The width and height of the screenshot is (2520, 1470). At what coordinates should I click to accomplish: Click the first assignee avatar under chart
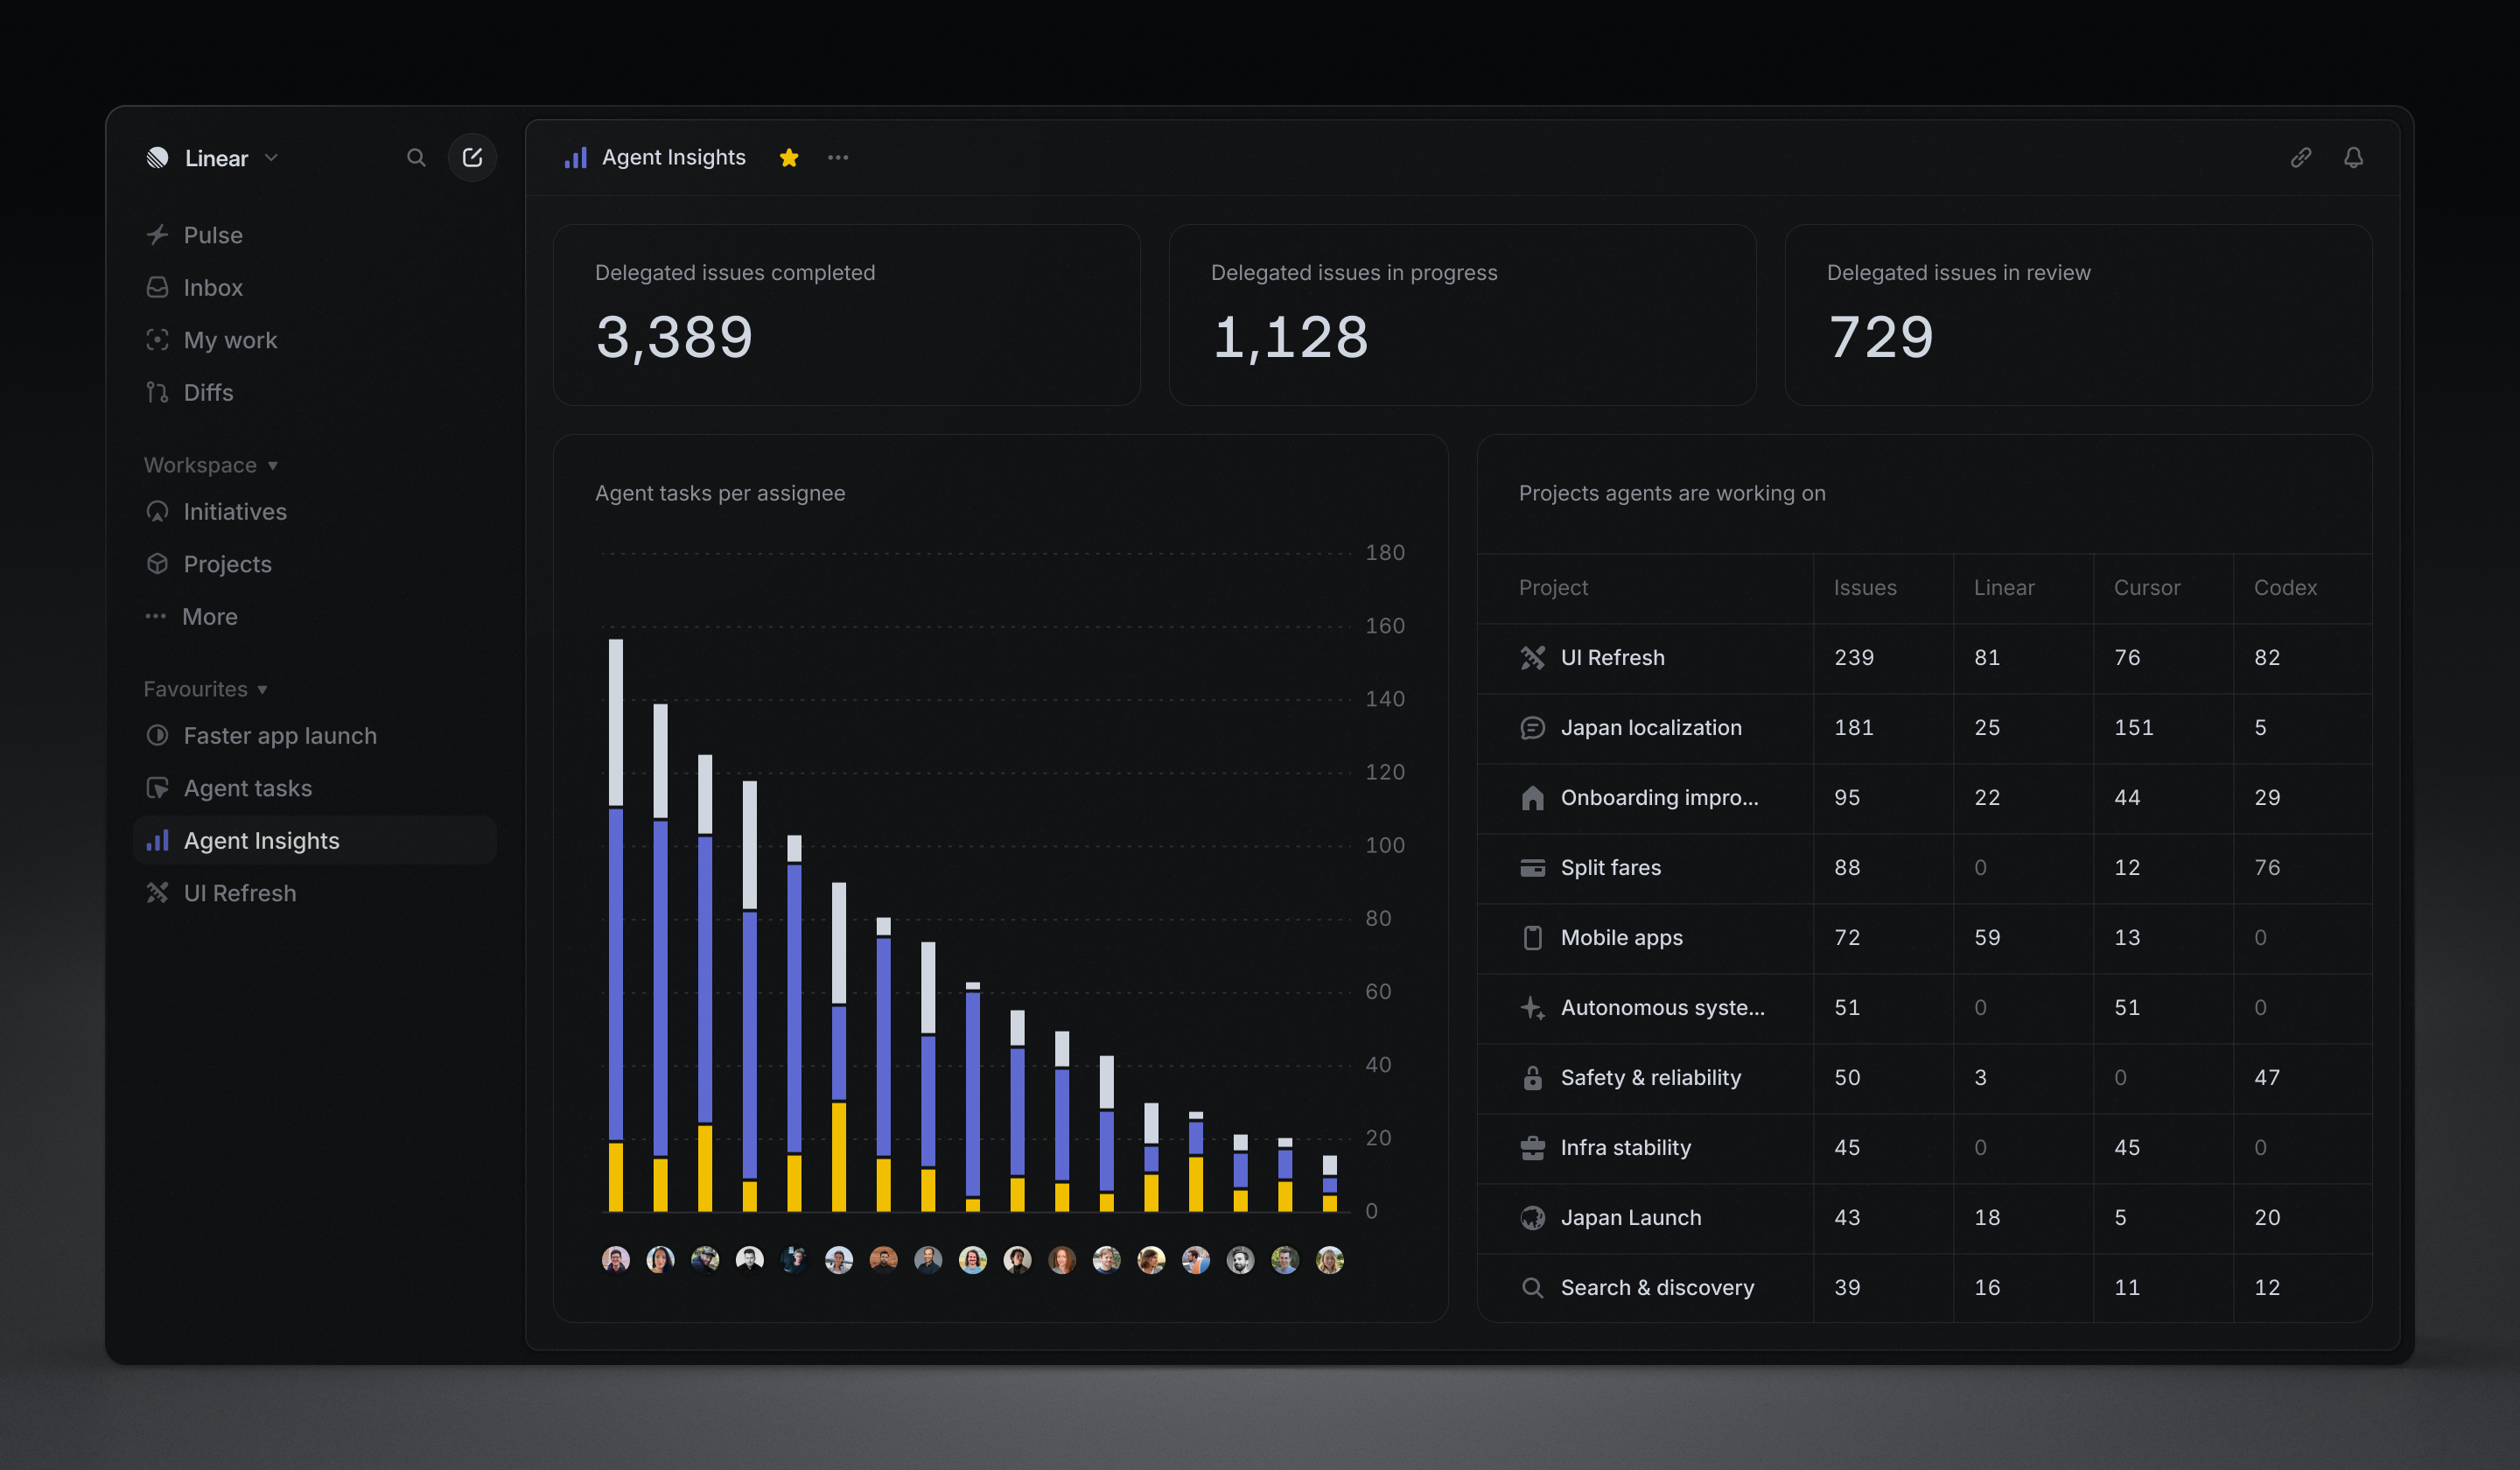coord(616,1260)
